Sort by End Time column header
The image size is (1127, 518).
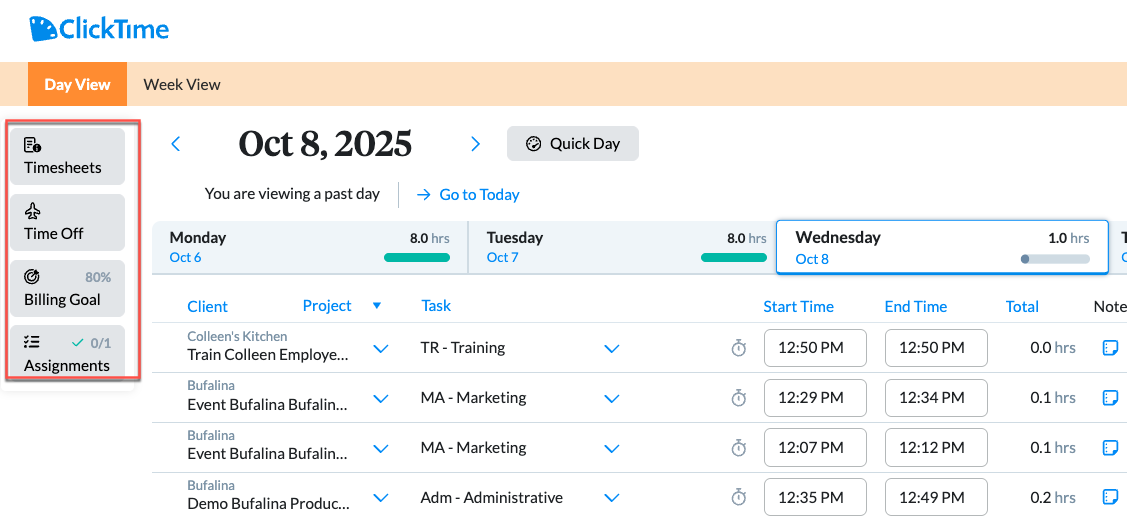[916, 307]
